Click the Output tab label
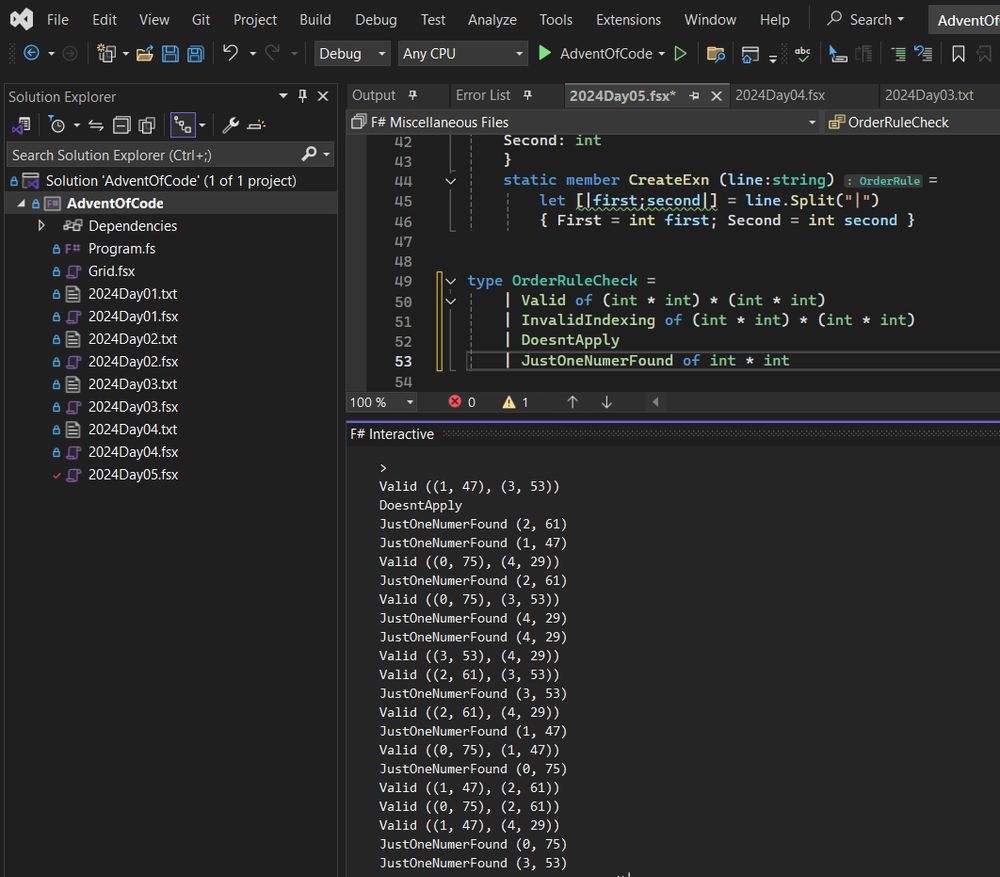The height and width of the screenshot is (877, 1000). 374,95
